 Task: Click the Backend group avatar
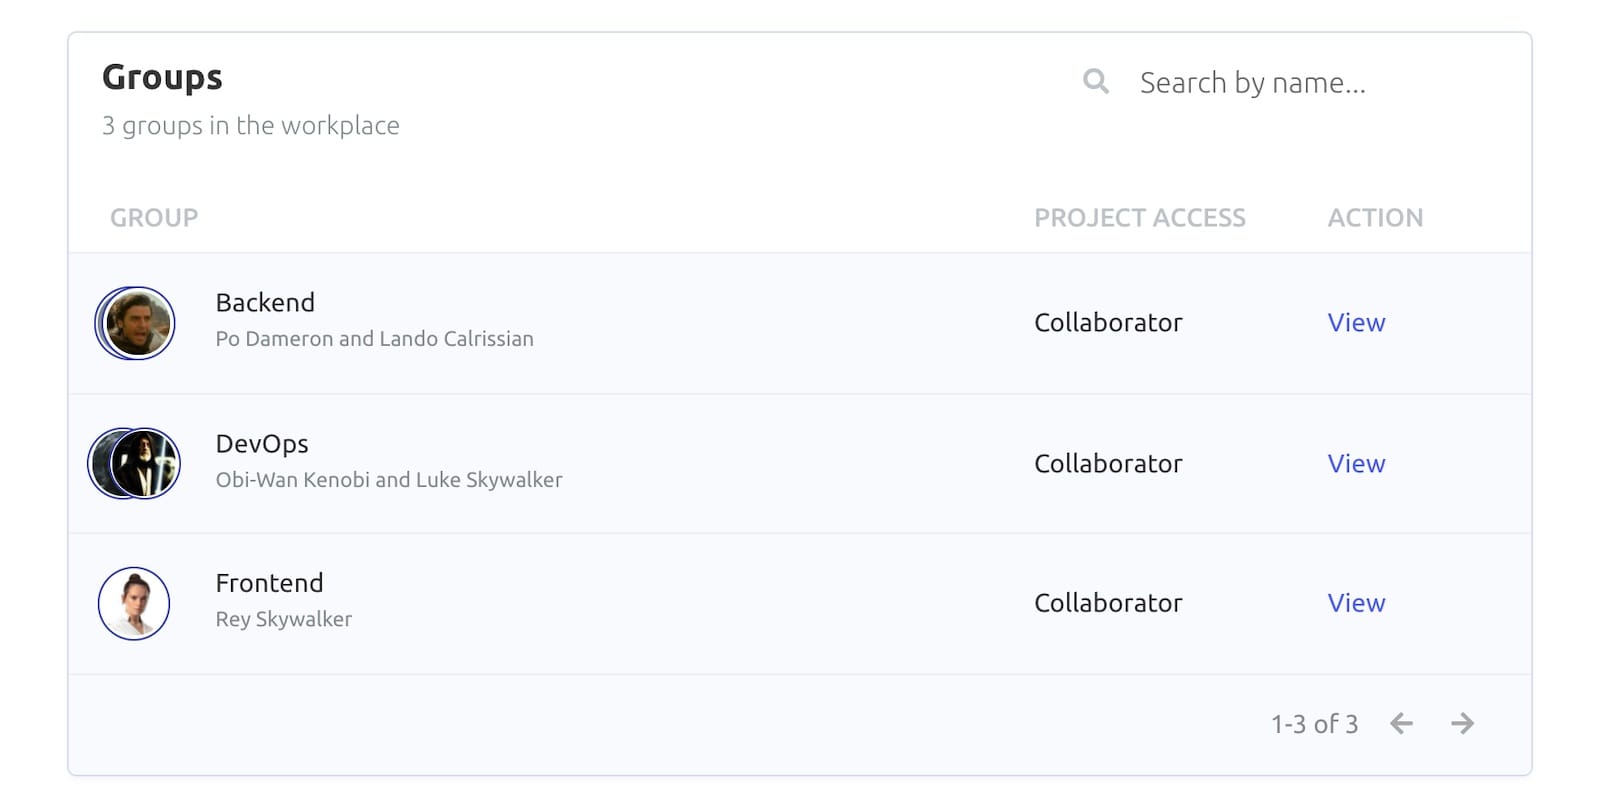[136, 323]
